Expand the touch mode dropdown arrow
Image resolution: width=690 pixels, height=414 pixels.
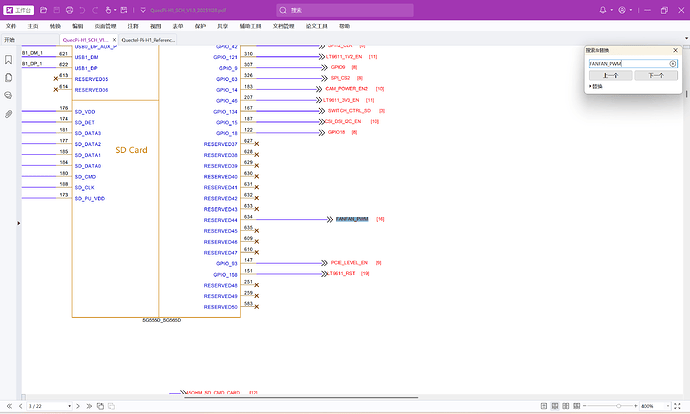click(x=115, y=10)
